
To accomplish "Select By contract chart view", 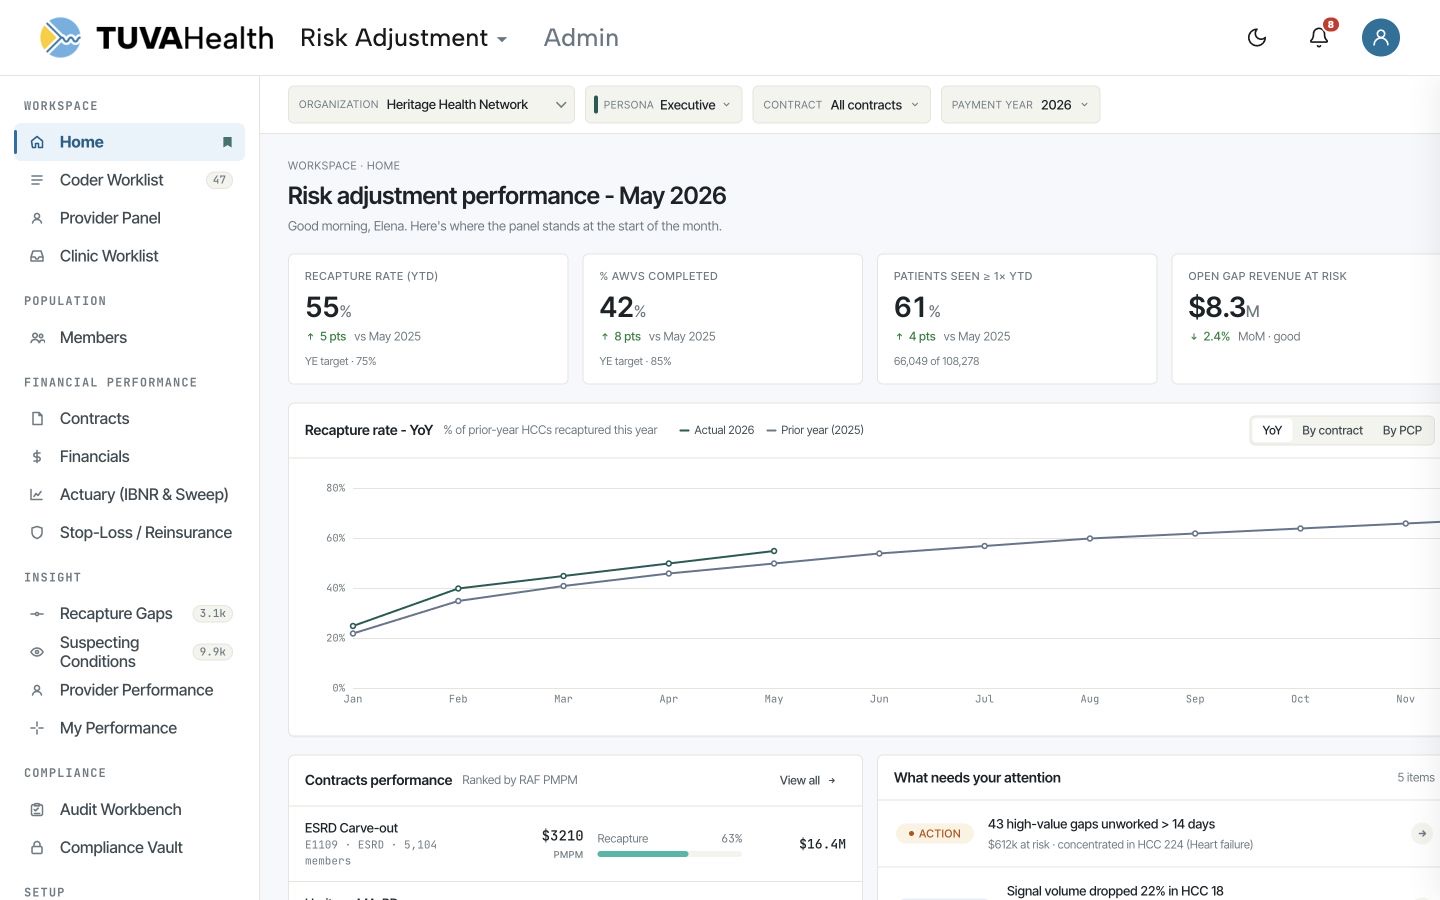I will tap(1332, 430).
